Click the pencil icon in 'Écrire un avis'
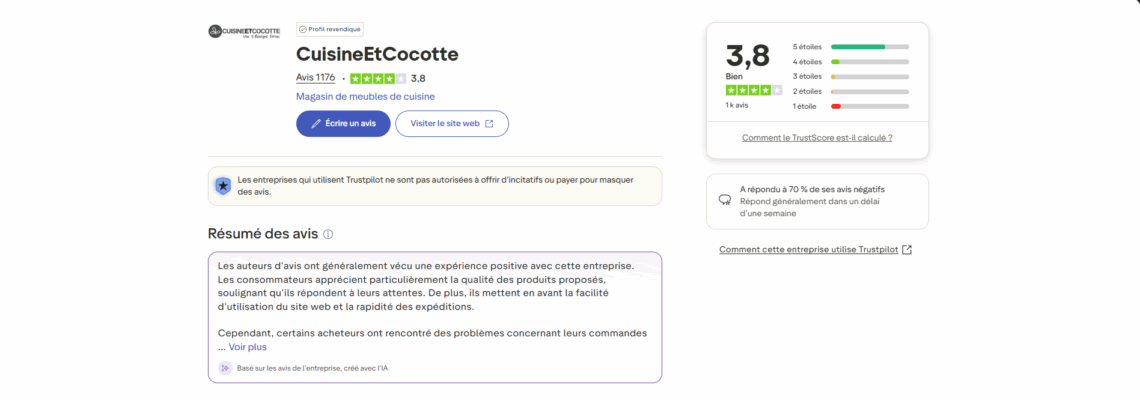Viewport: 1140px width, 400px height. tap(316, 124)
